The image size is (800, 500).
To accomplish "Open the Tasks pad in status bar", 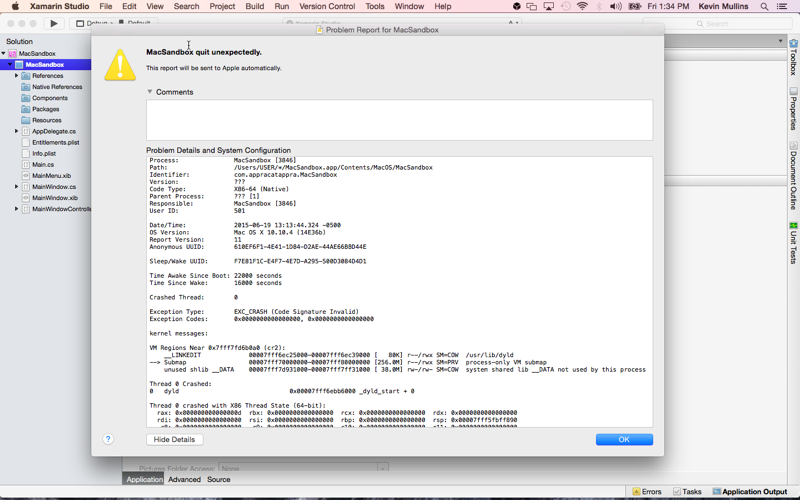I will pos(687,491).
